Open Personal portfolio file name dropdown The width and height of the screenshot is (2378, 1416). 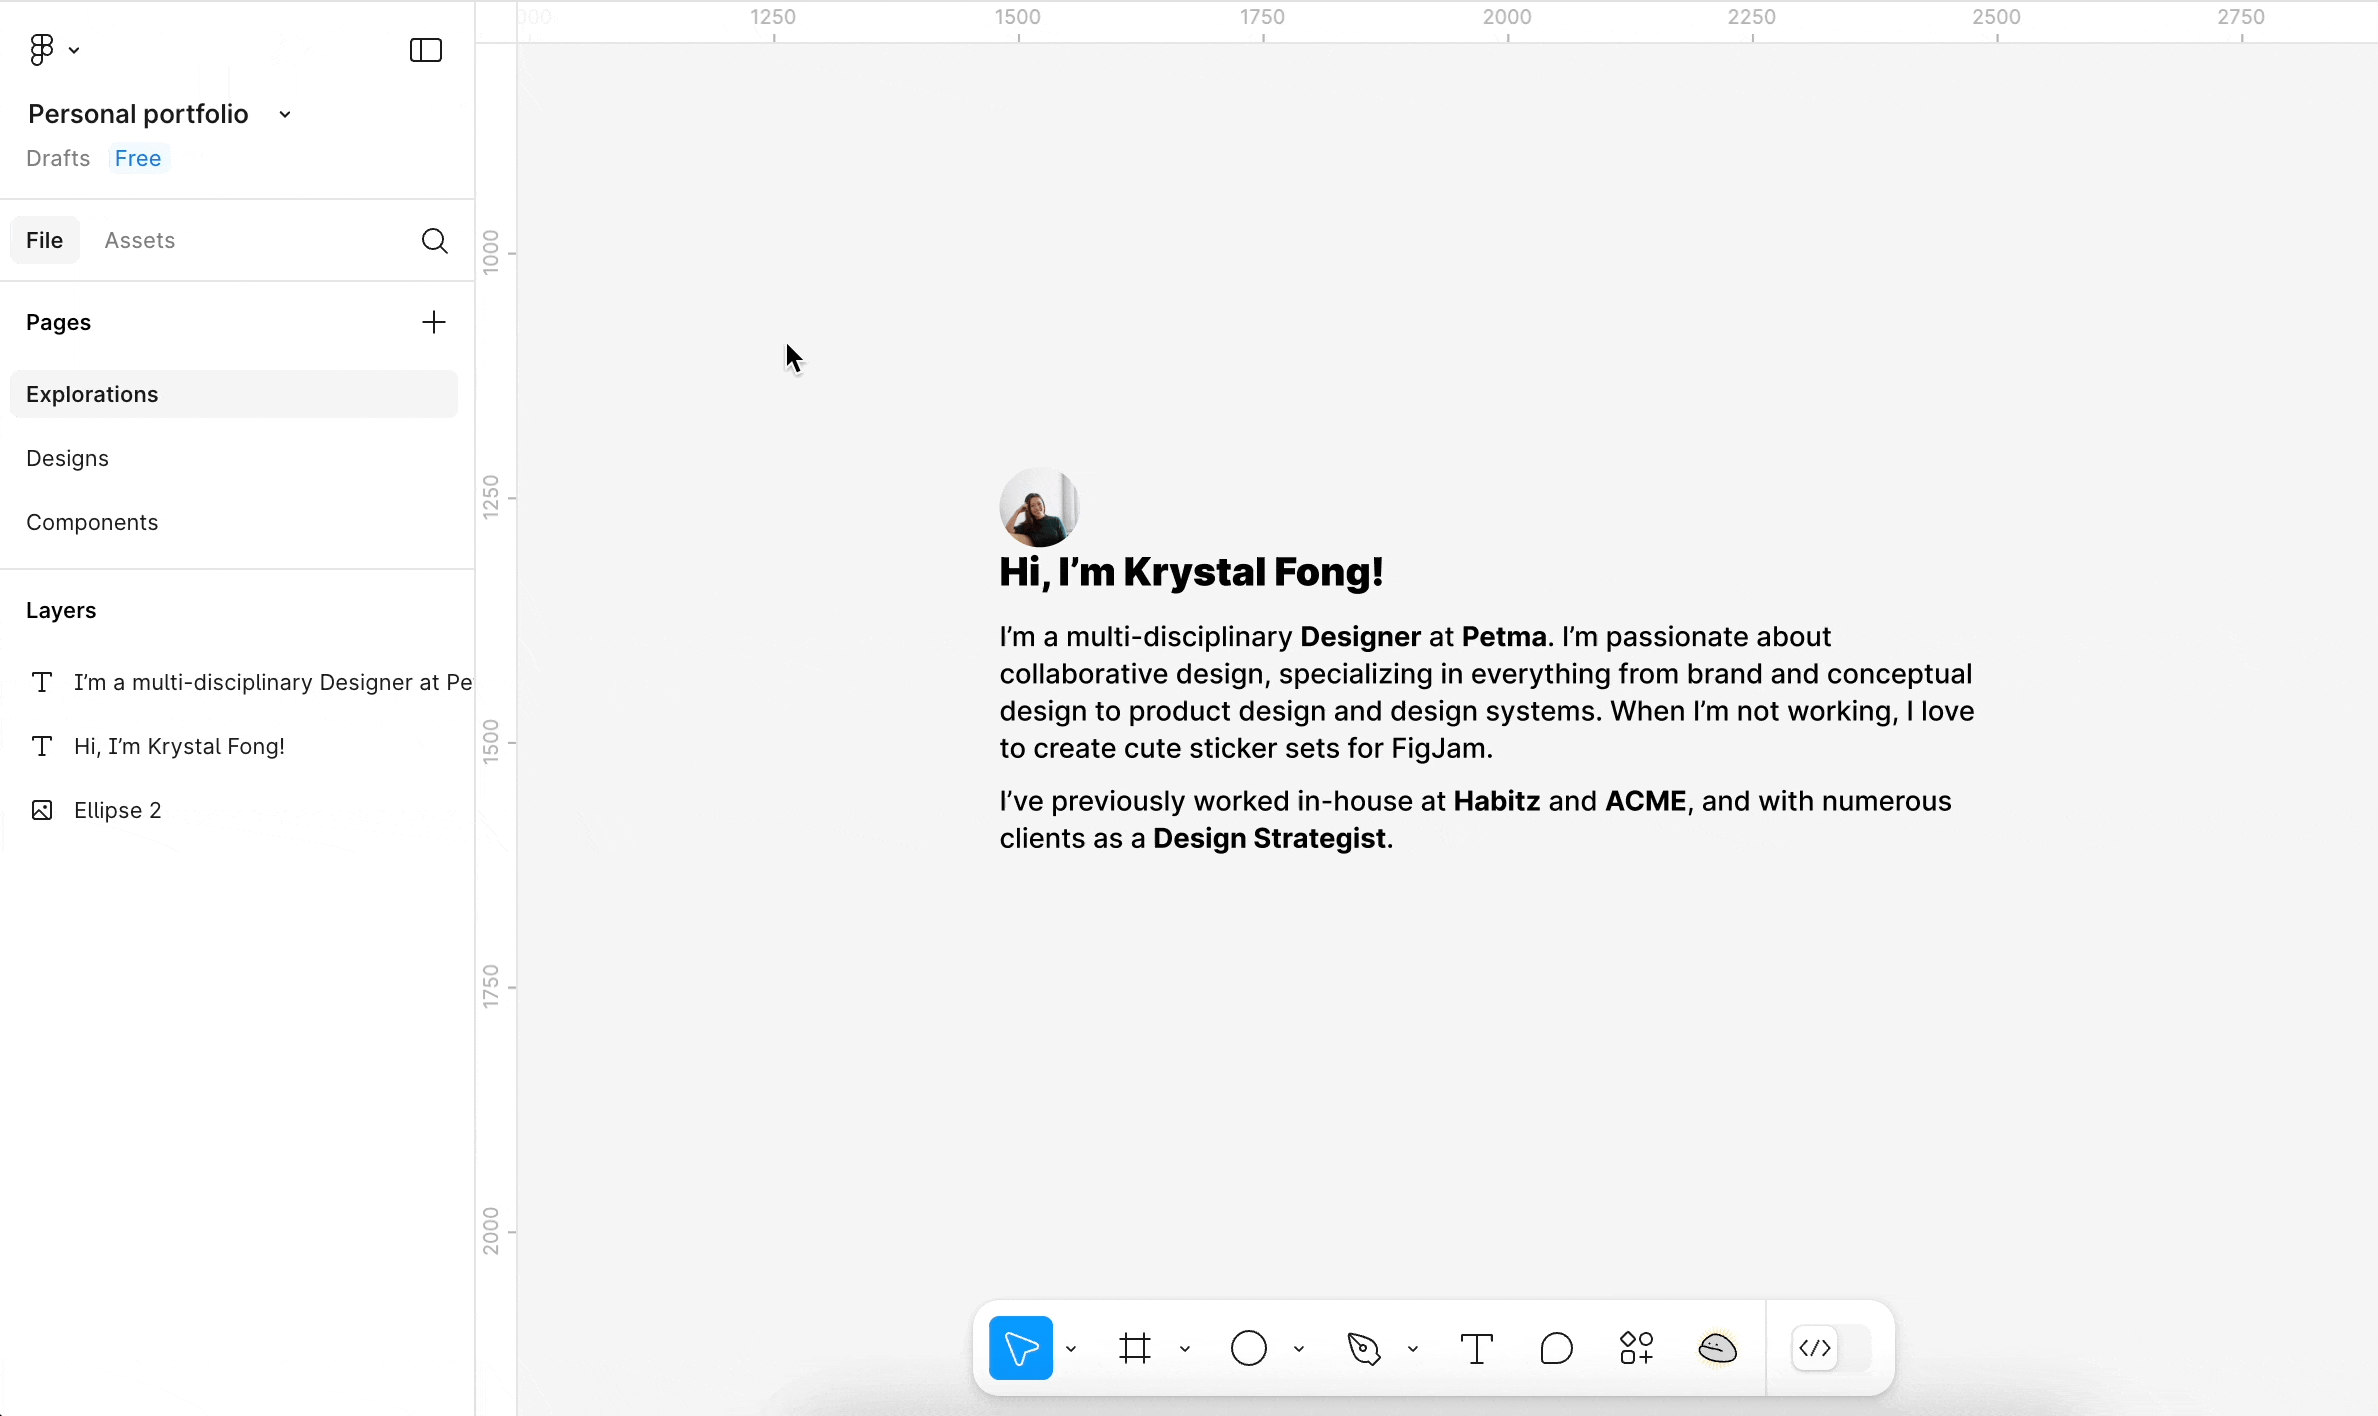[285, 115]
